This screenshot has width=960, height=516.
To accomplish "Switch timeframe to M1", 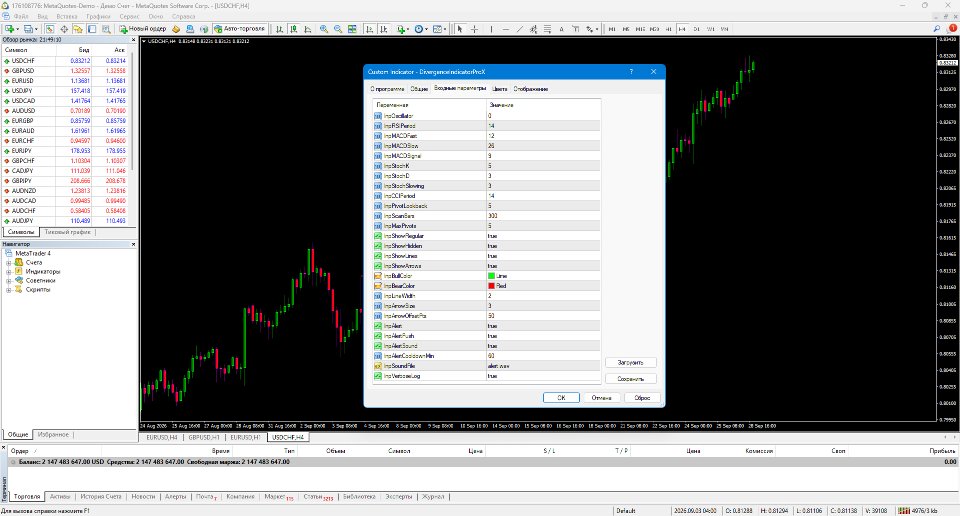I will coord(612,29).
